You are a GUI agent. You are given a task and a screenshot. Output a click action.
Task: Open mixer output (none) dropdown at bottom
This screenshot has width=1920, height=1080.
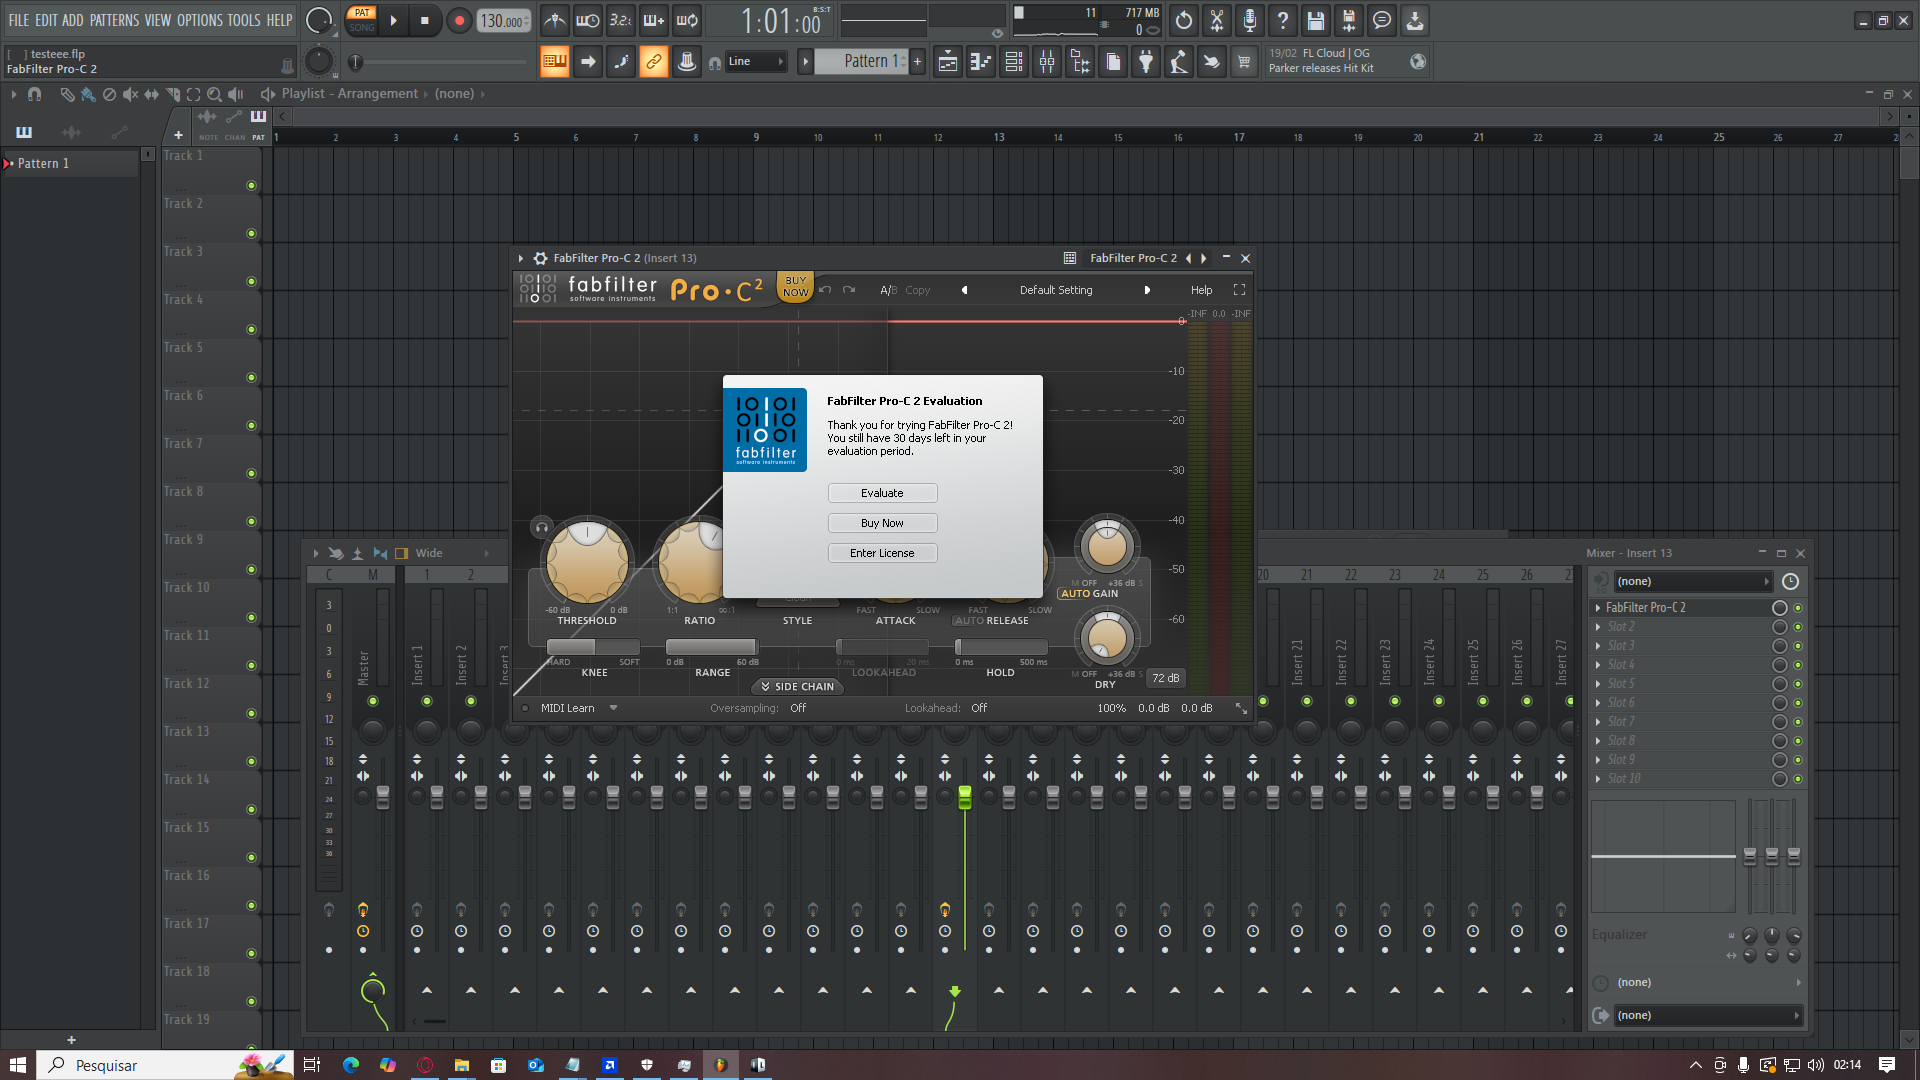coord(1708,1015)
